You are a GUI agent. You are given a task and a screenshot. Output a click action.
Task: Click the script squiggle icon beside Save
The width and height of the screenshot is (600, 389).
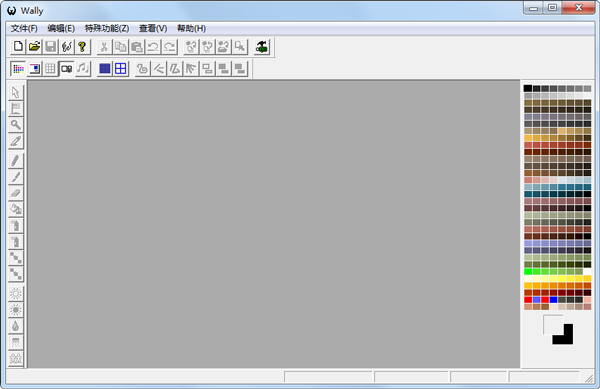pos(67,47)
